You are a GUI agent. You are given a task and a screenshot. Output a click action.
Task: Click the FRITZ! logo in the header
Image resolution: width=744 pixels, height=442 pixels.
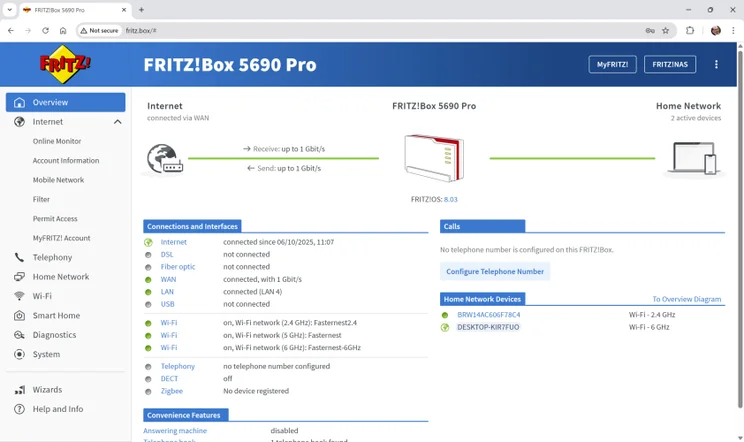point(65,65)
